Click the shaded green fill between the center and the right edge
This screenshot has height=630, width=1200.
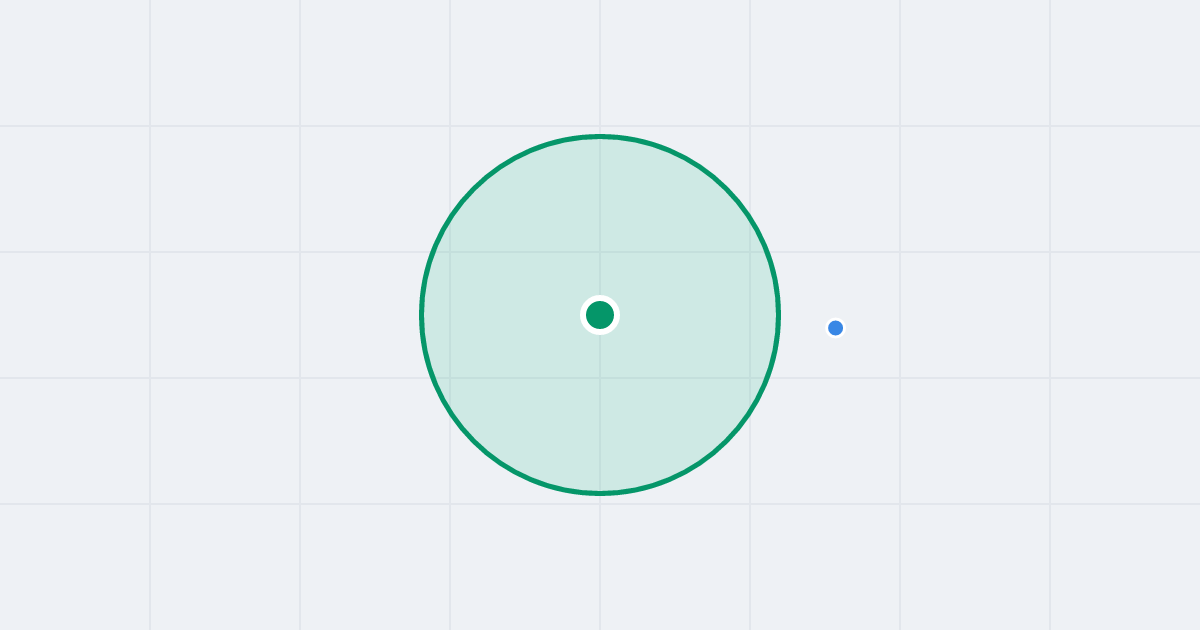tap(690, 315)
